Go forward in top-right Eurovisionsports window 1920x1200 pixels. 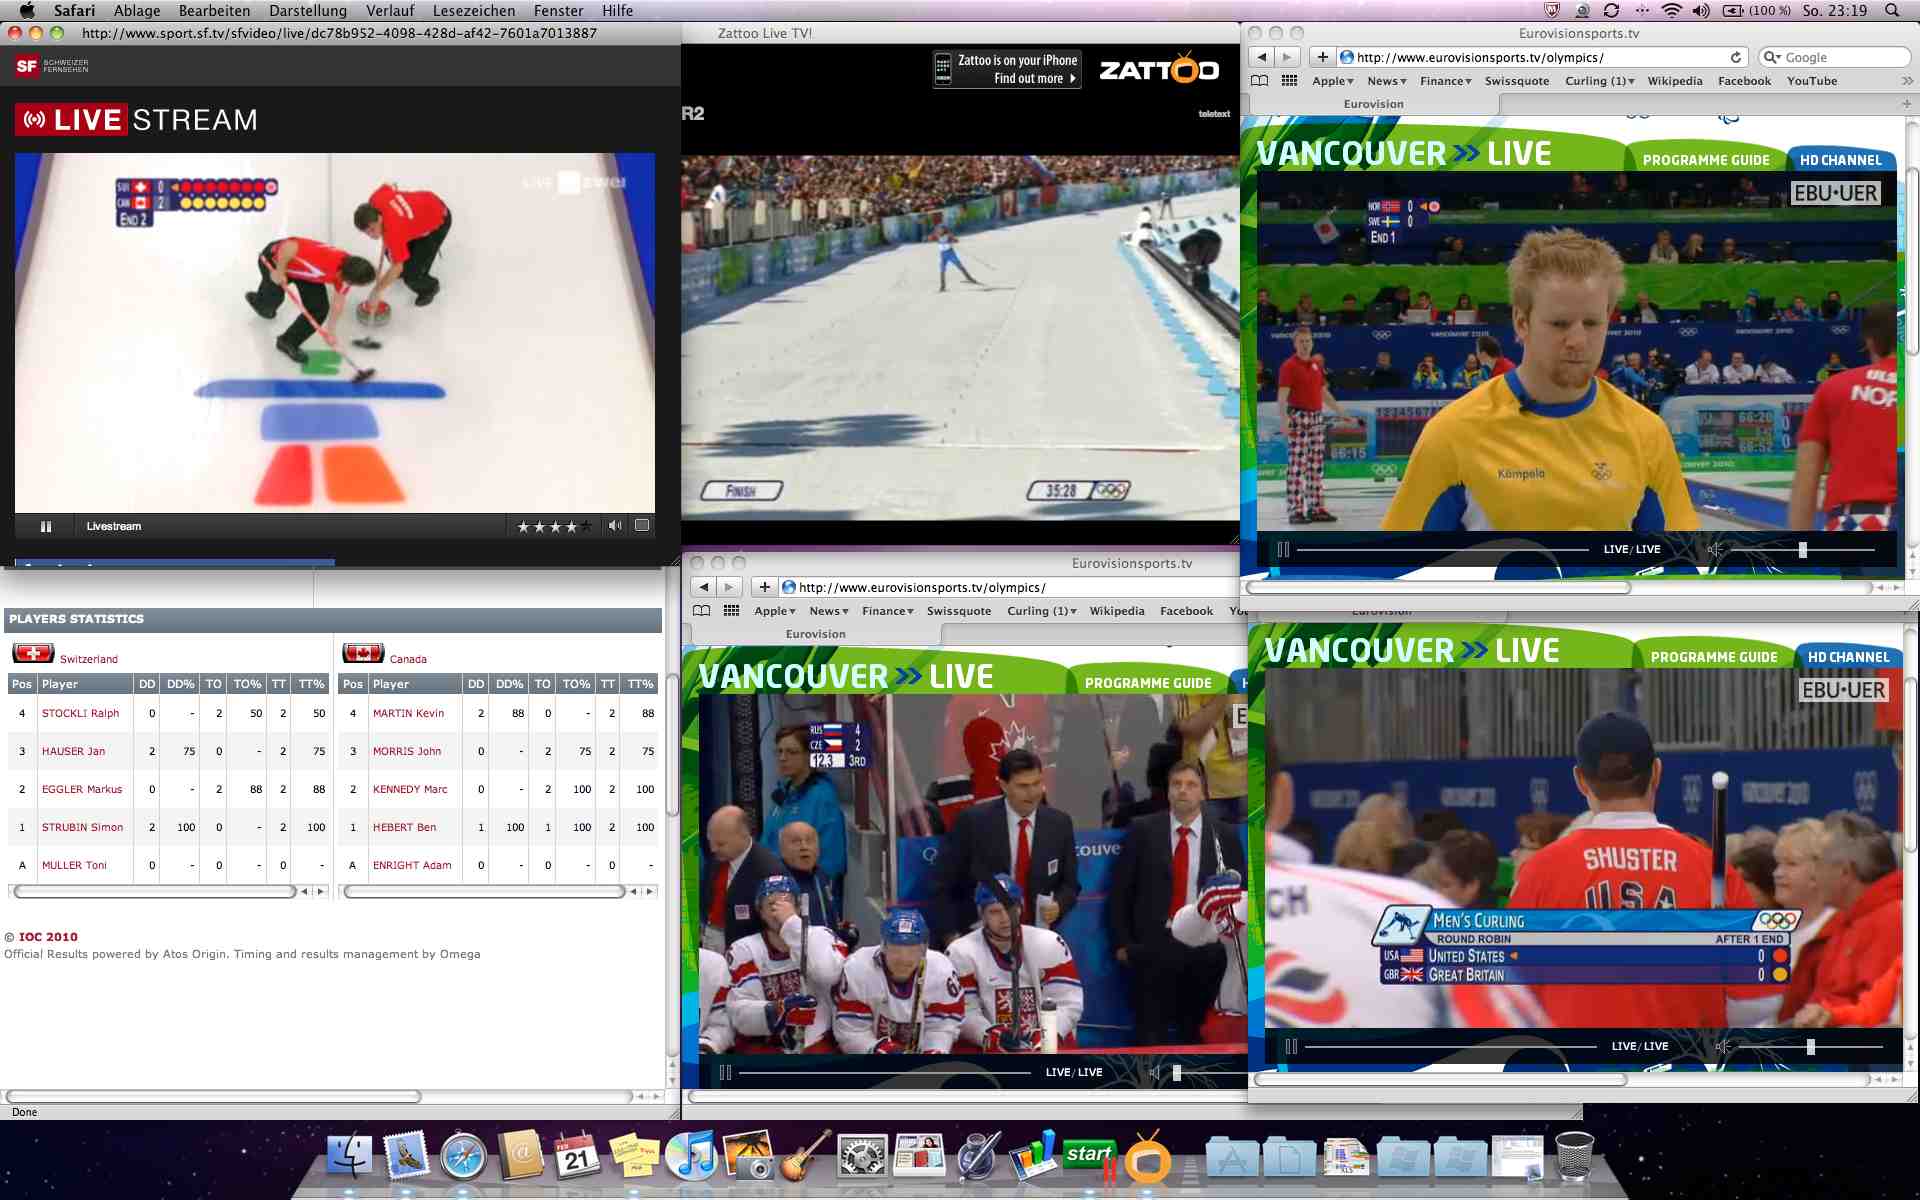[x=1288, y=57]
